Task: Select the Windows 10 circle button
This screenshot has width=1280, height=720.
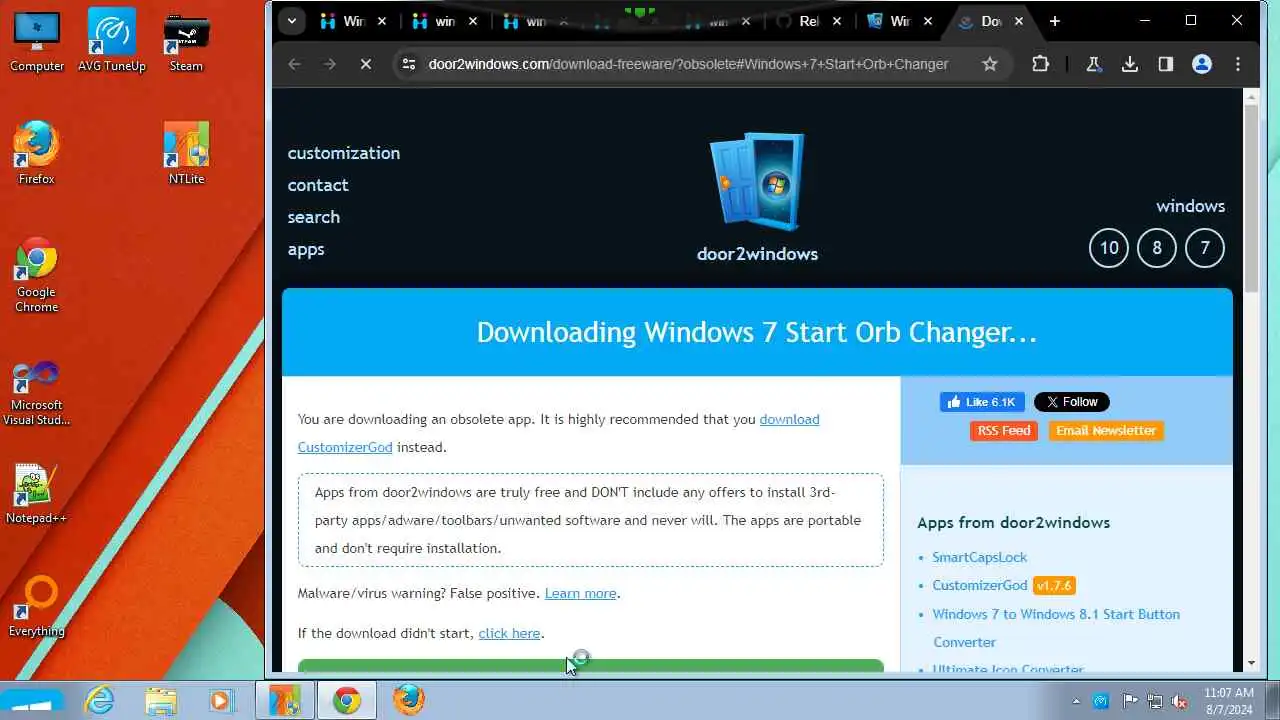Action: coord(1109,248)
